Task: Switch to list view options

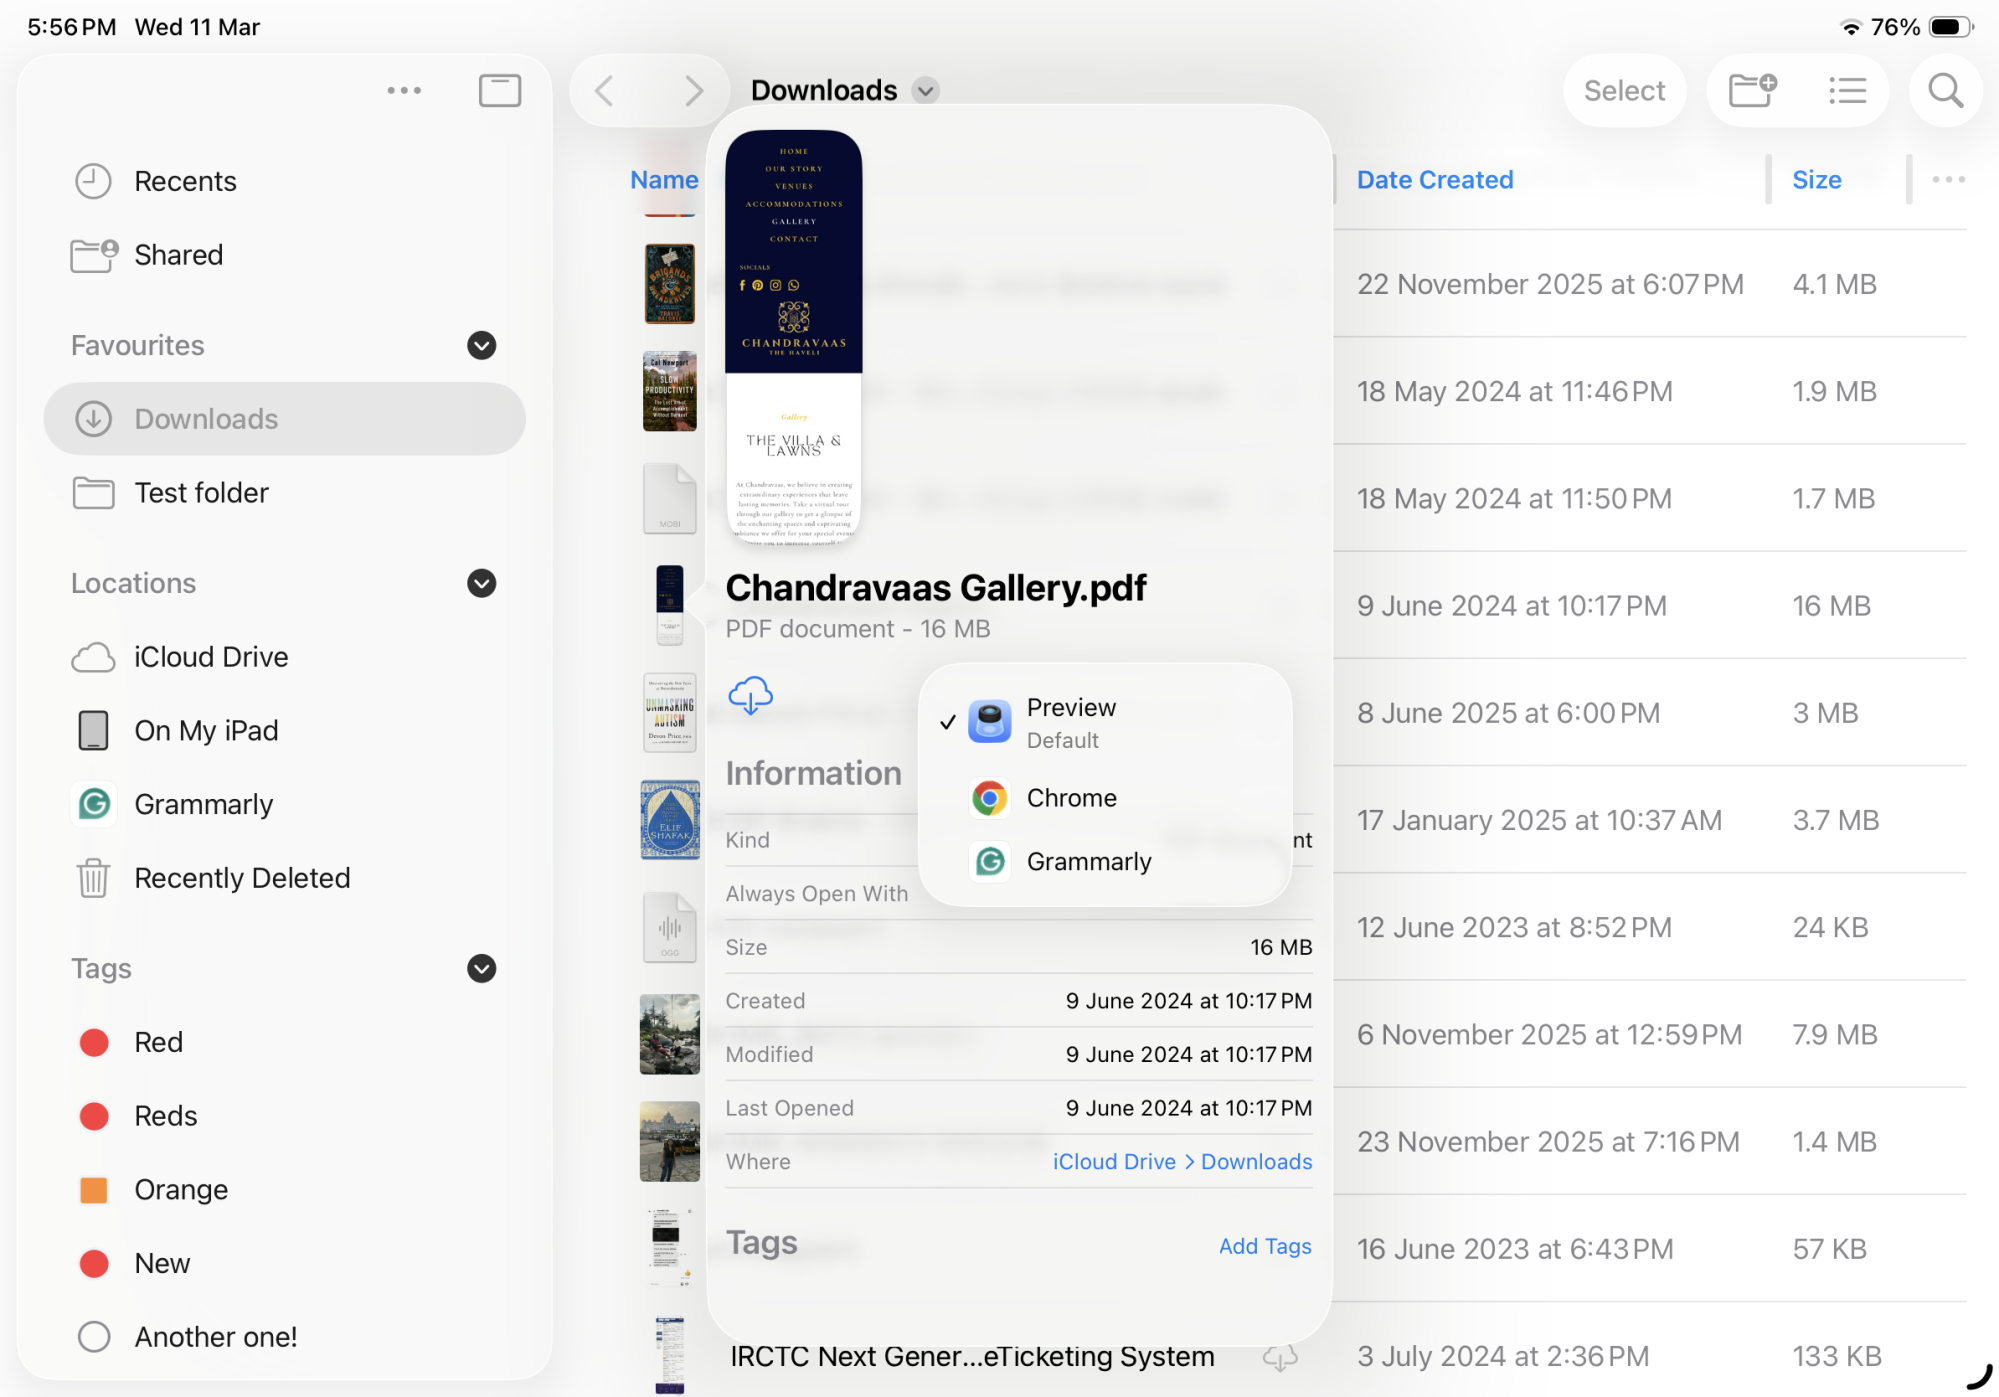Action: tap(1845, 90)
